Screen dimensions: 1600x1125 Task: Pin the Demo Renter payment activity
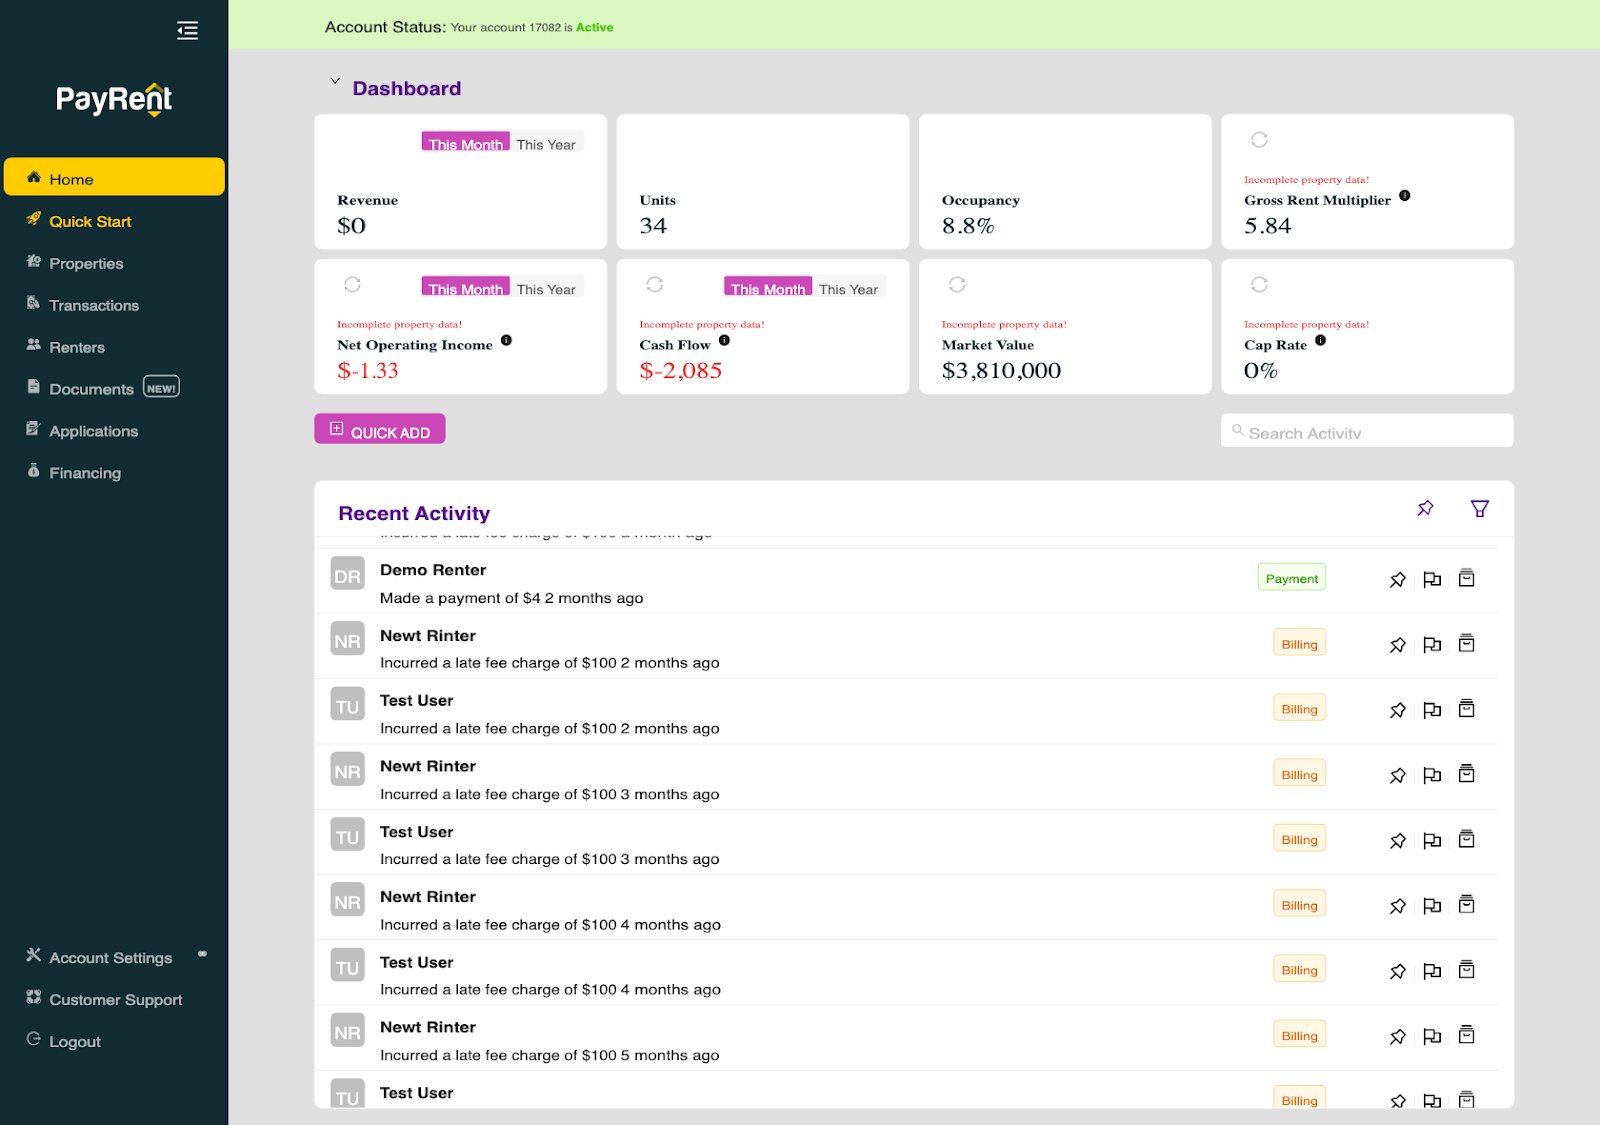tap(1397, 580)
